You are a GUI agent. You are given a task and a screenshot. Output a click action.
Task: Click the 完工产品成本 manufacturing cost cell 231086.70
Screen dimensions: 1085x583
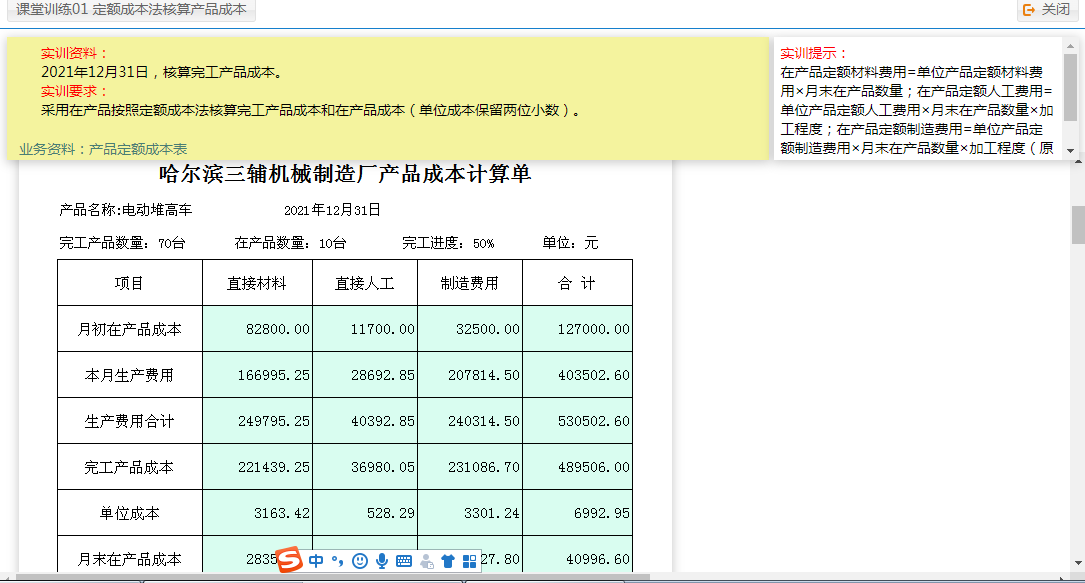[470, 467]
